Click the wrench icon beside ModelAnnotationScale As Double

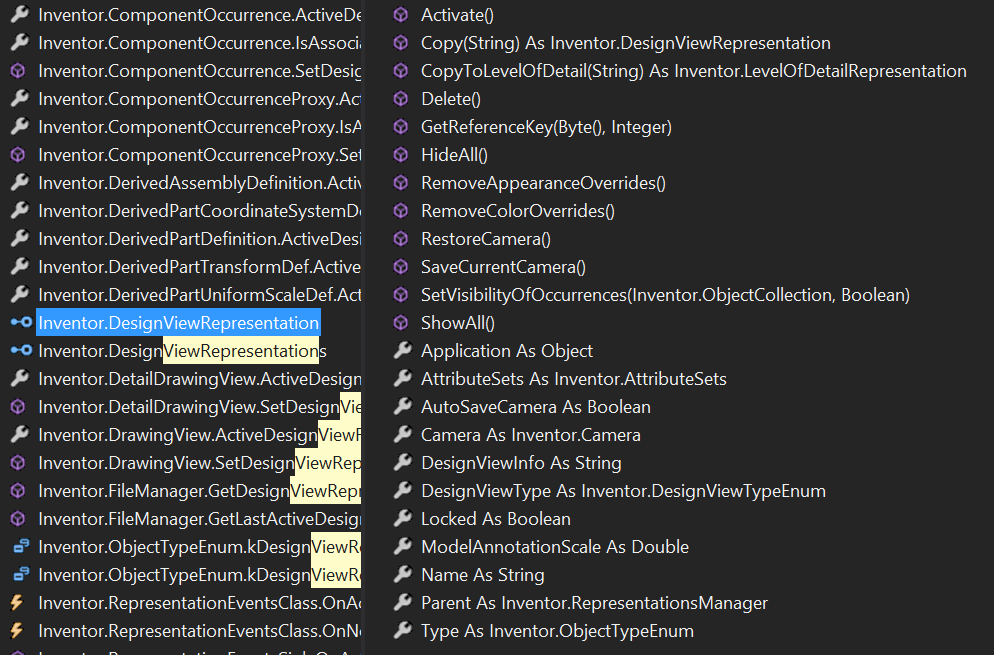[403, 546]
